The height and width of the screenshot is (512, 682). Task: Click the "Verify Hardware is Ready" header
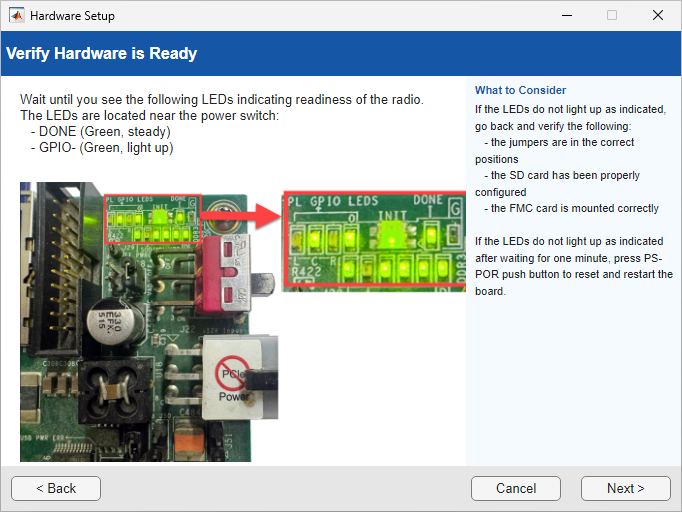pyautogui.click(x=102, y=54)
